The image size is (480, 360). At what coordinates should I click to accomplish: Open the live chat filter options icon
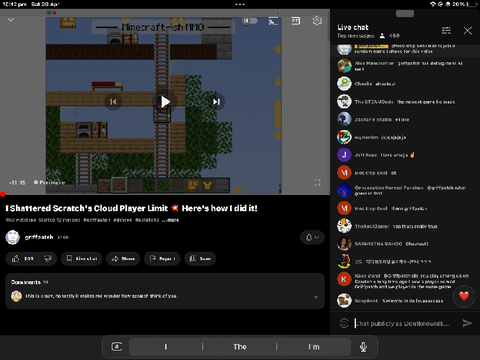[446, 31]
